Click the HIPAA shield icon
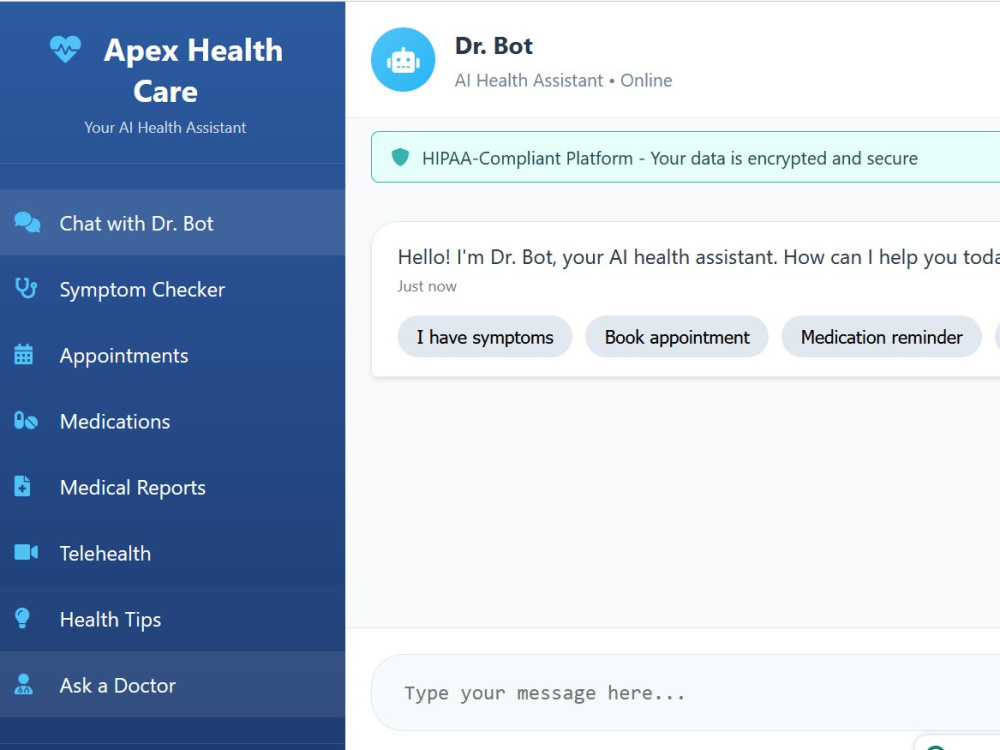The width and height of the screenshot is (1000, 750). coord(400,157)
